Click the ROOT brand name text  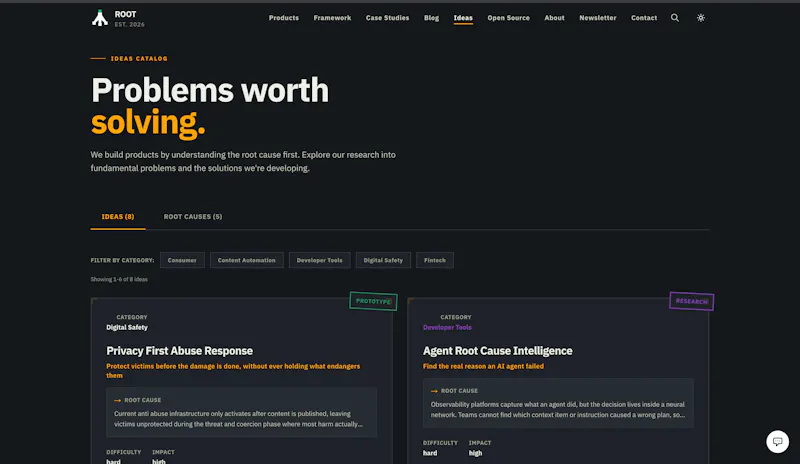tap(126, 14)
